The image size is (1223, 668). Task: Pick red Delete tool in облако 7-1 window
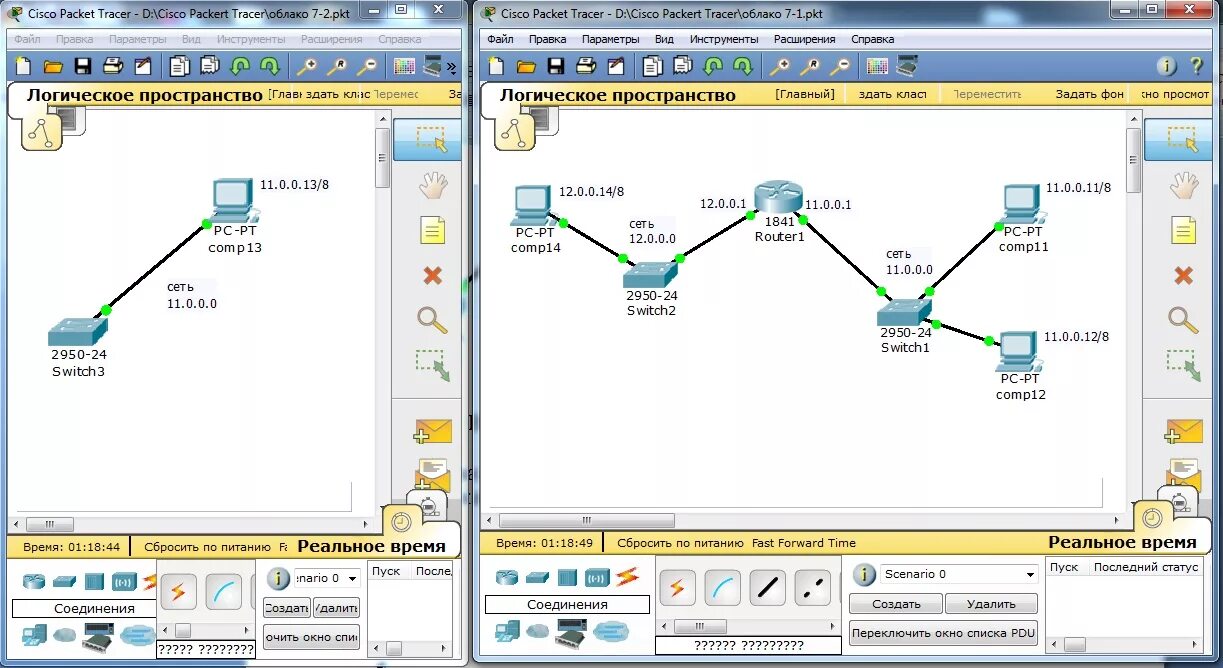(x=1183, y=275)
